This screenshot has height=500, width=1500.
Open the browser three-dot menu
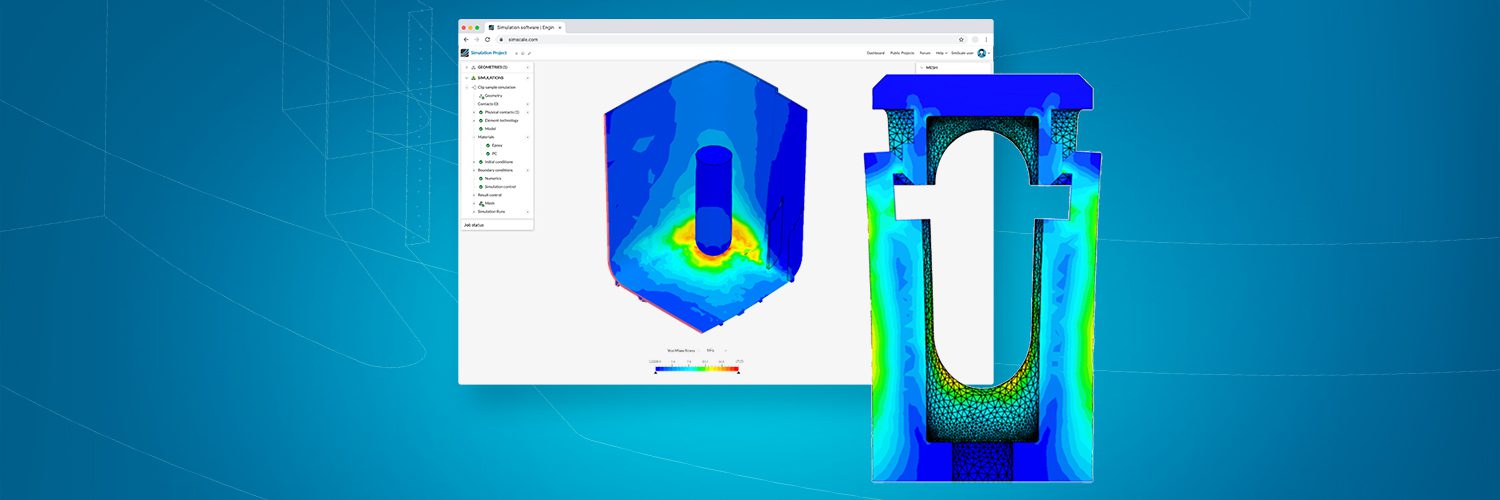[x=986, y=39]
